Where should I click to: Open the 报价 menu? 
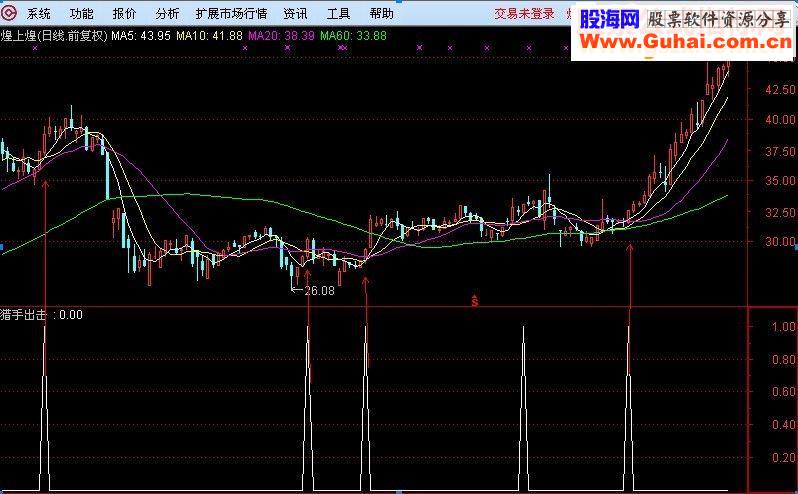[124, 14]
